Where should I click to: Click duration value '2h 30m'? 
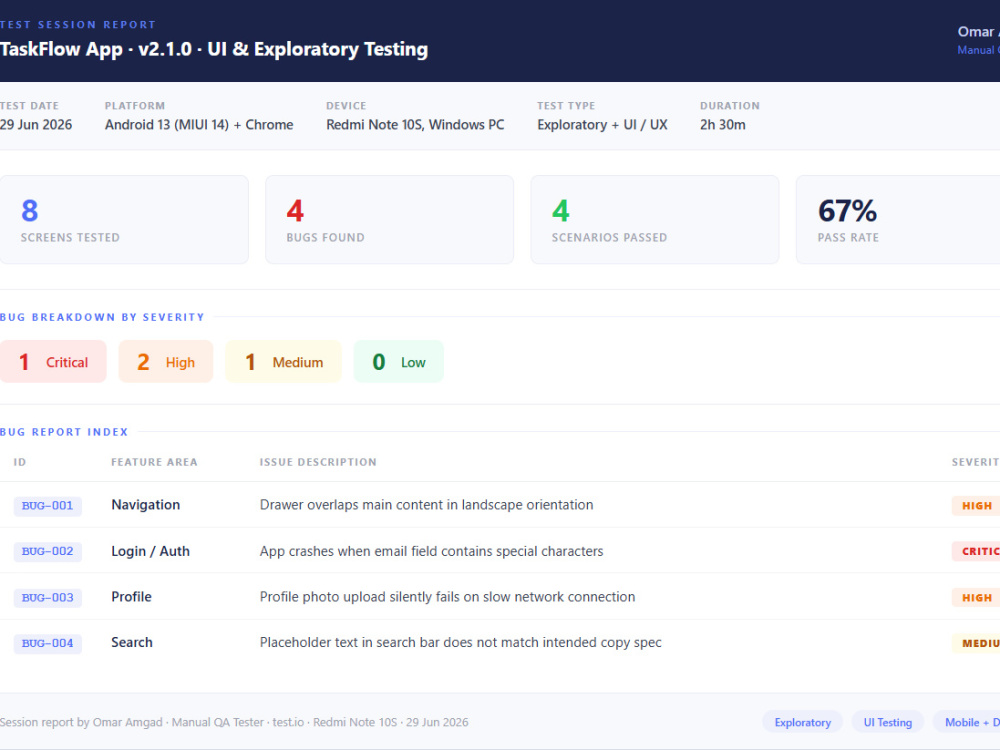pos(723,124)
